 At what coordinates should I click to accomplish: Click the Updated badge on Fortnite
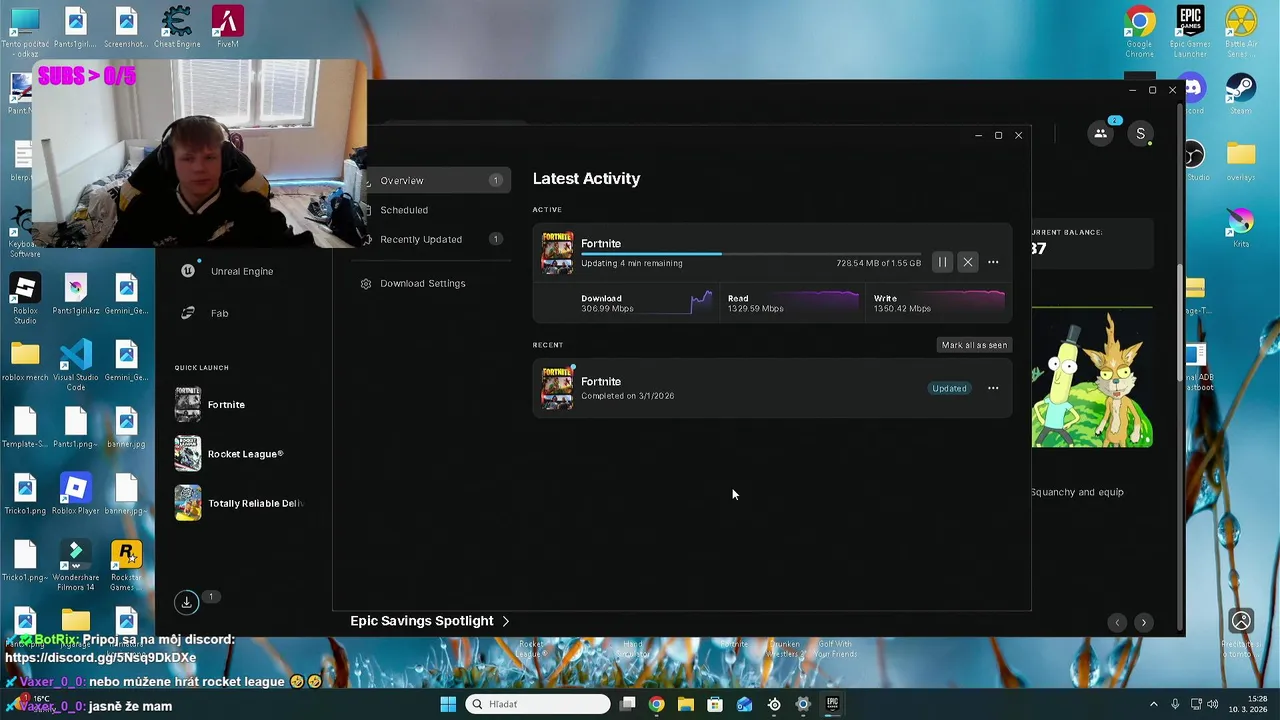pyautogui.click(x=949, y=388)
